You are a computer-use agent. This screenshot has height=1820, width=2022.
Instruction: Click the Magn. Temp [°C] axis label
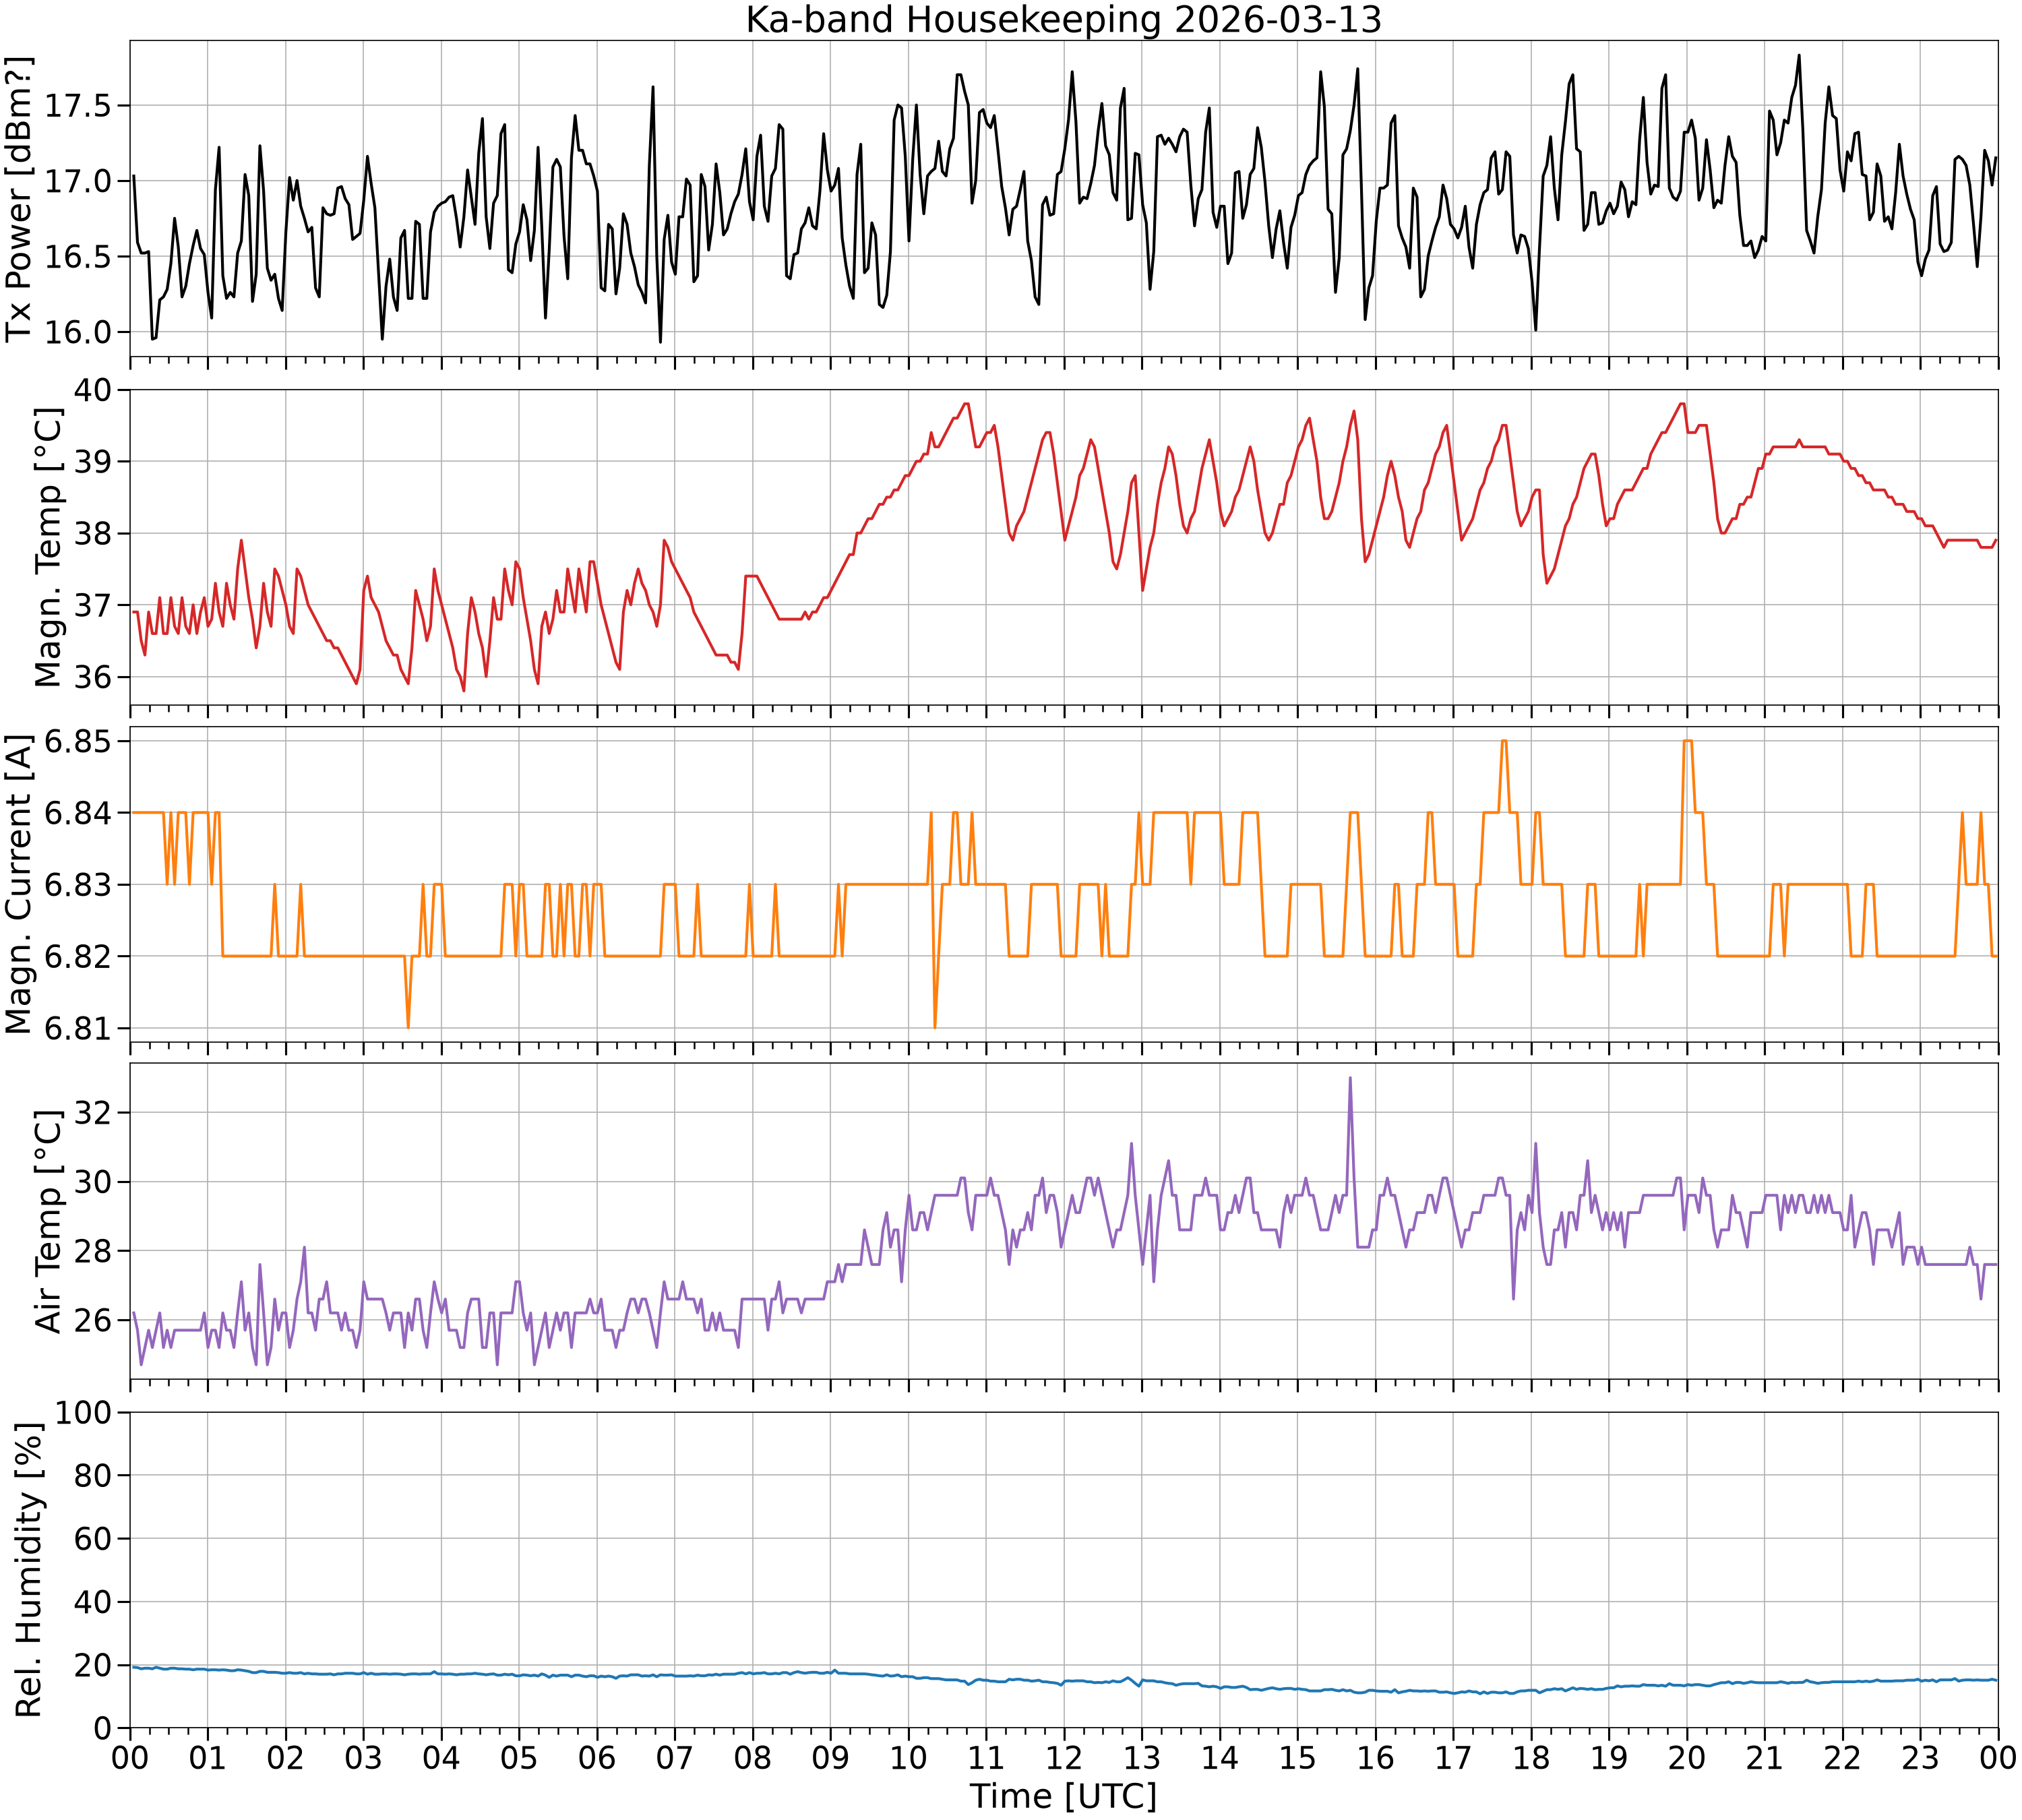[x=48, y=547]
